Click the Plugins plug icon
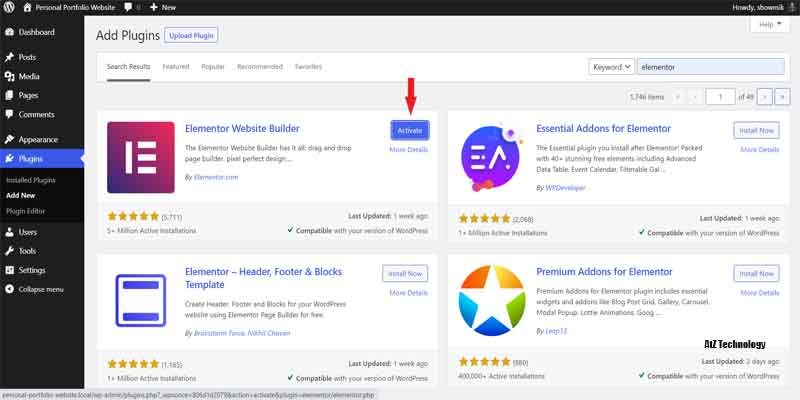Screen dimensions: 800x400 9,159
